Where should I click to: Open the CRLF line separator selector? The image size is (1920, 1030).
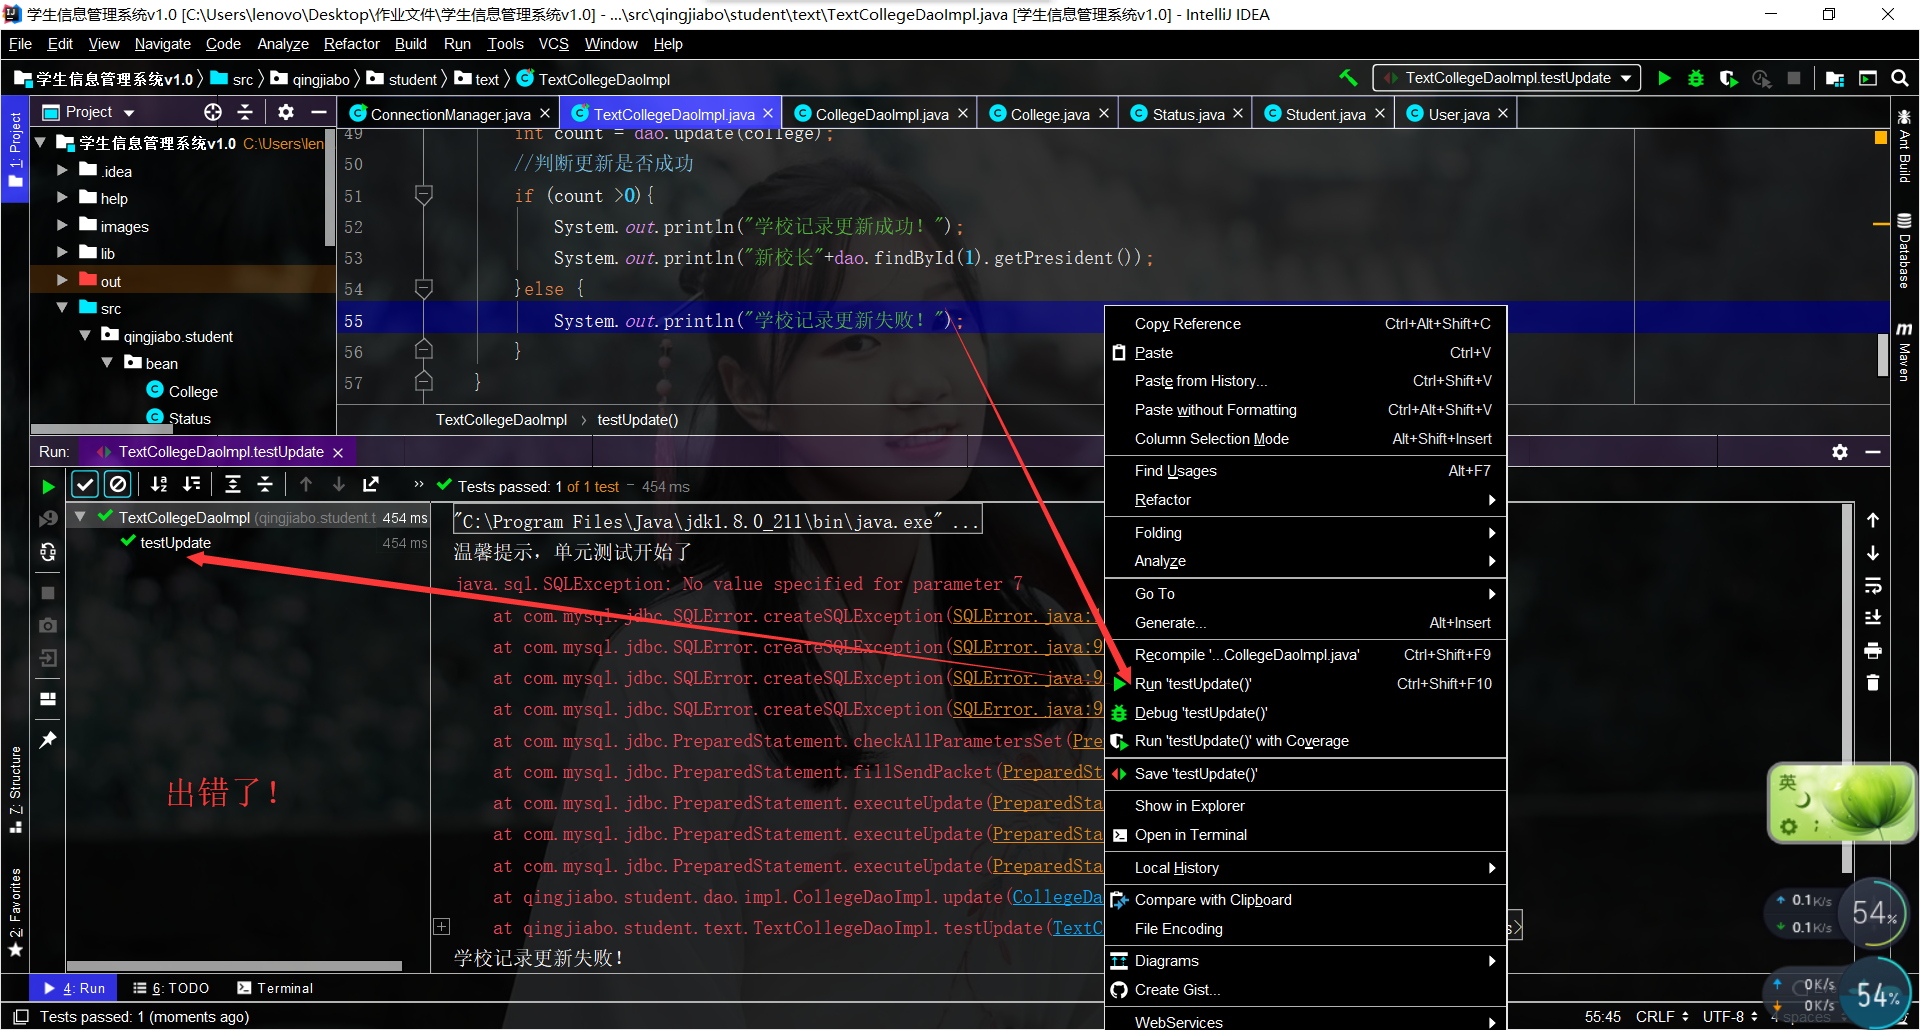point(1662,1017)
